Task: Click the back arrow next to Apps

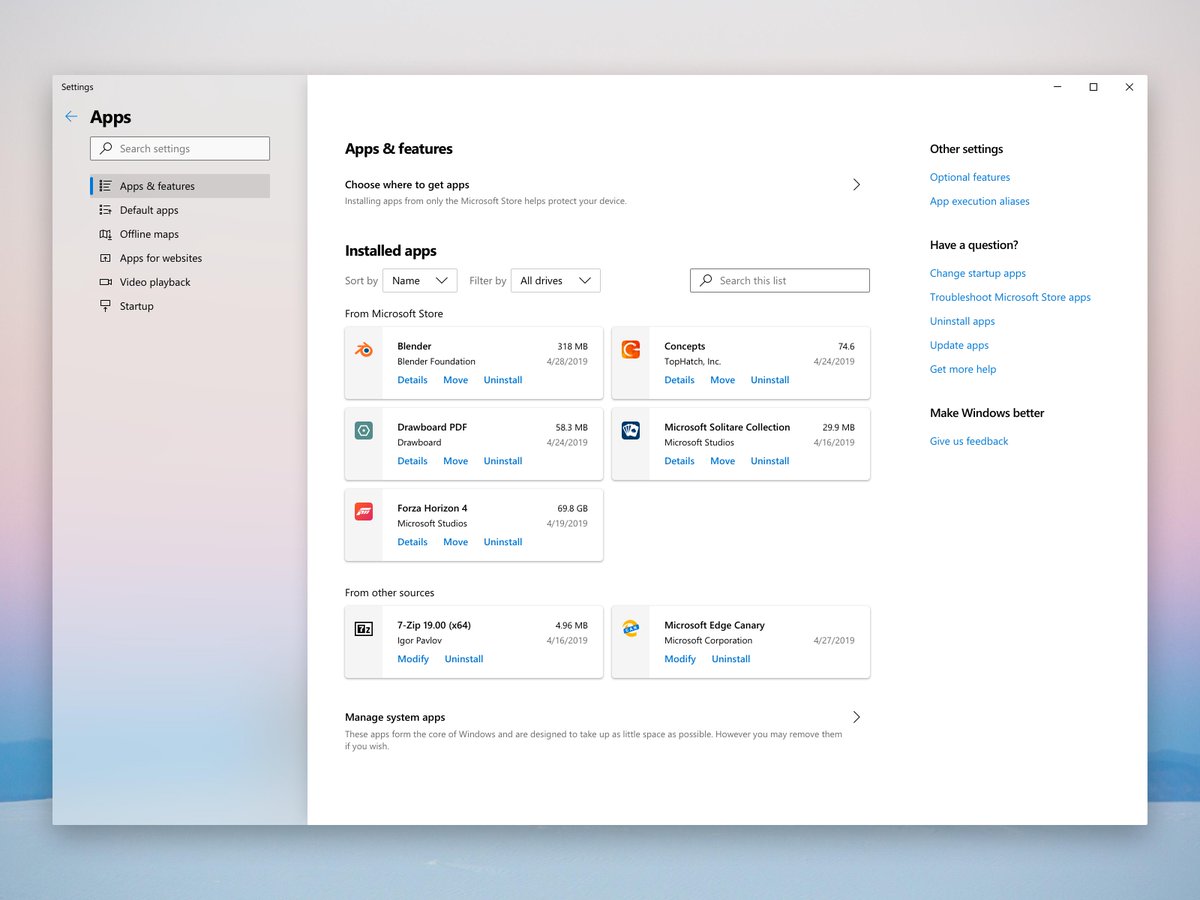Action: coord(71,117)
